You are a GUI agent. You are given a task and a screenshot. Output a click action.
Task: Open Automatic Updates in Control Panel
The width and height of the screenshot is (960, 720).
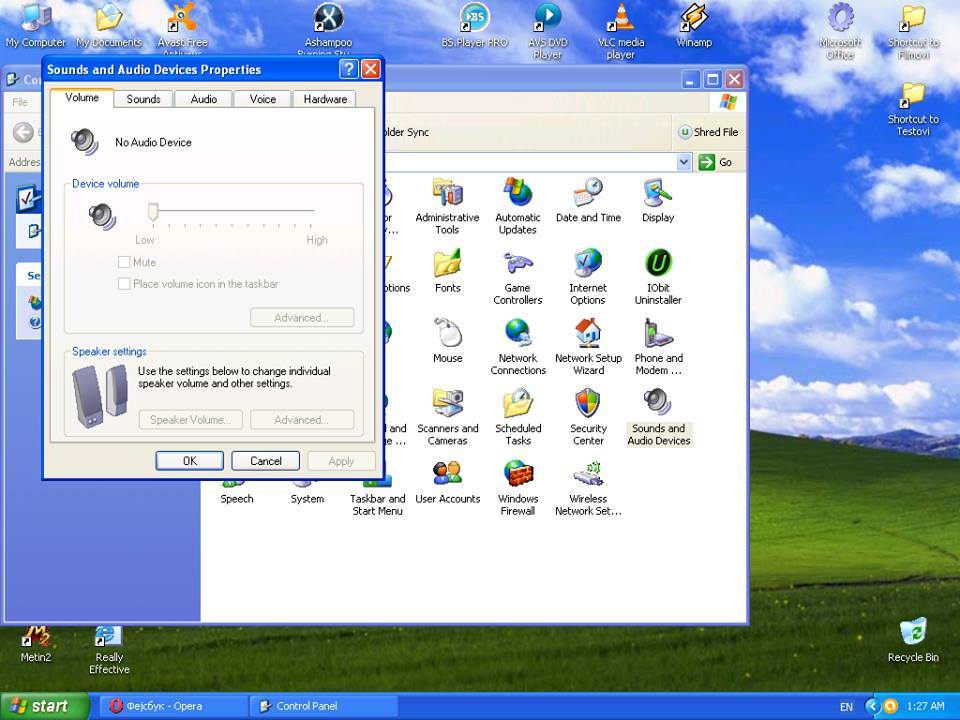click(x=517, y=195)
